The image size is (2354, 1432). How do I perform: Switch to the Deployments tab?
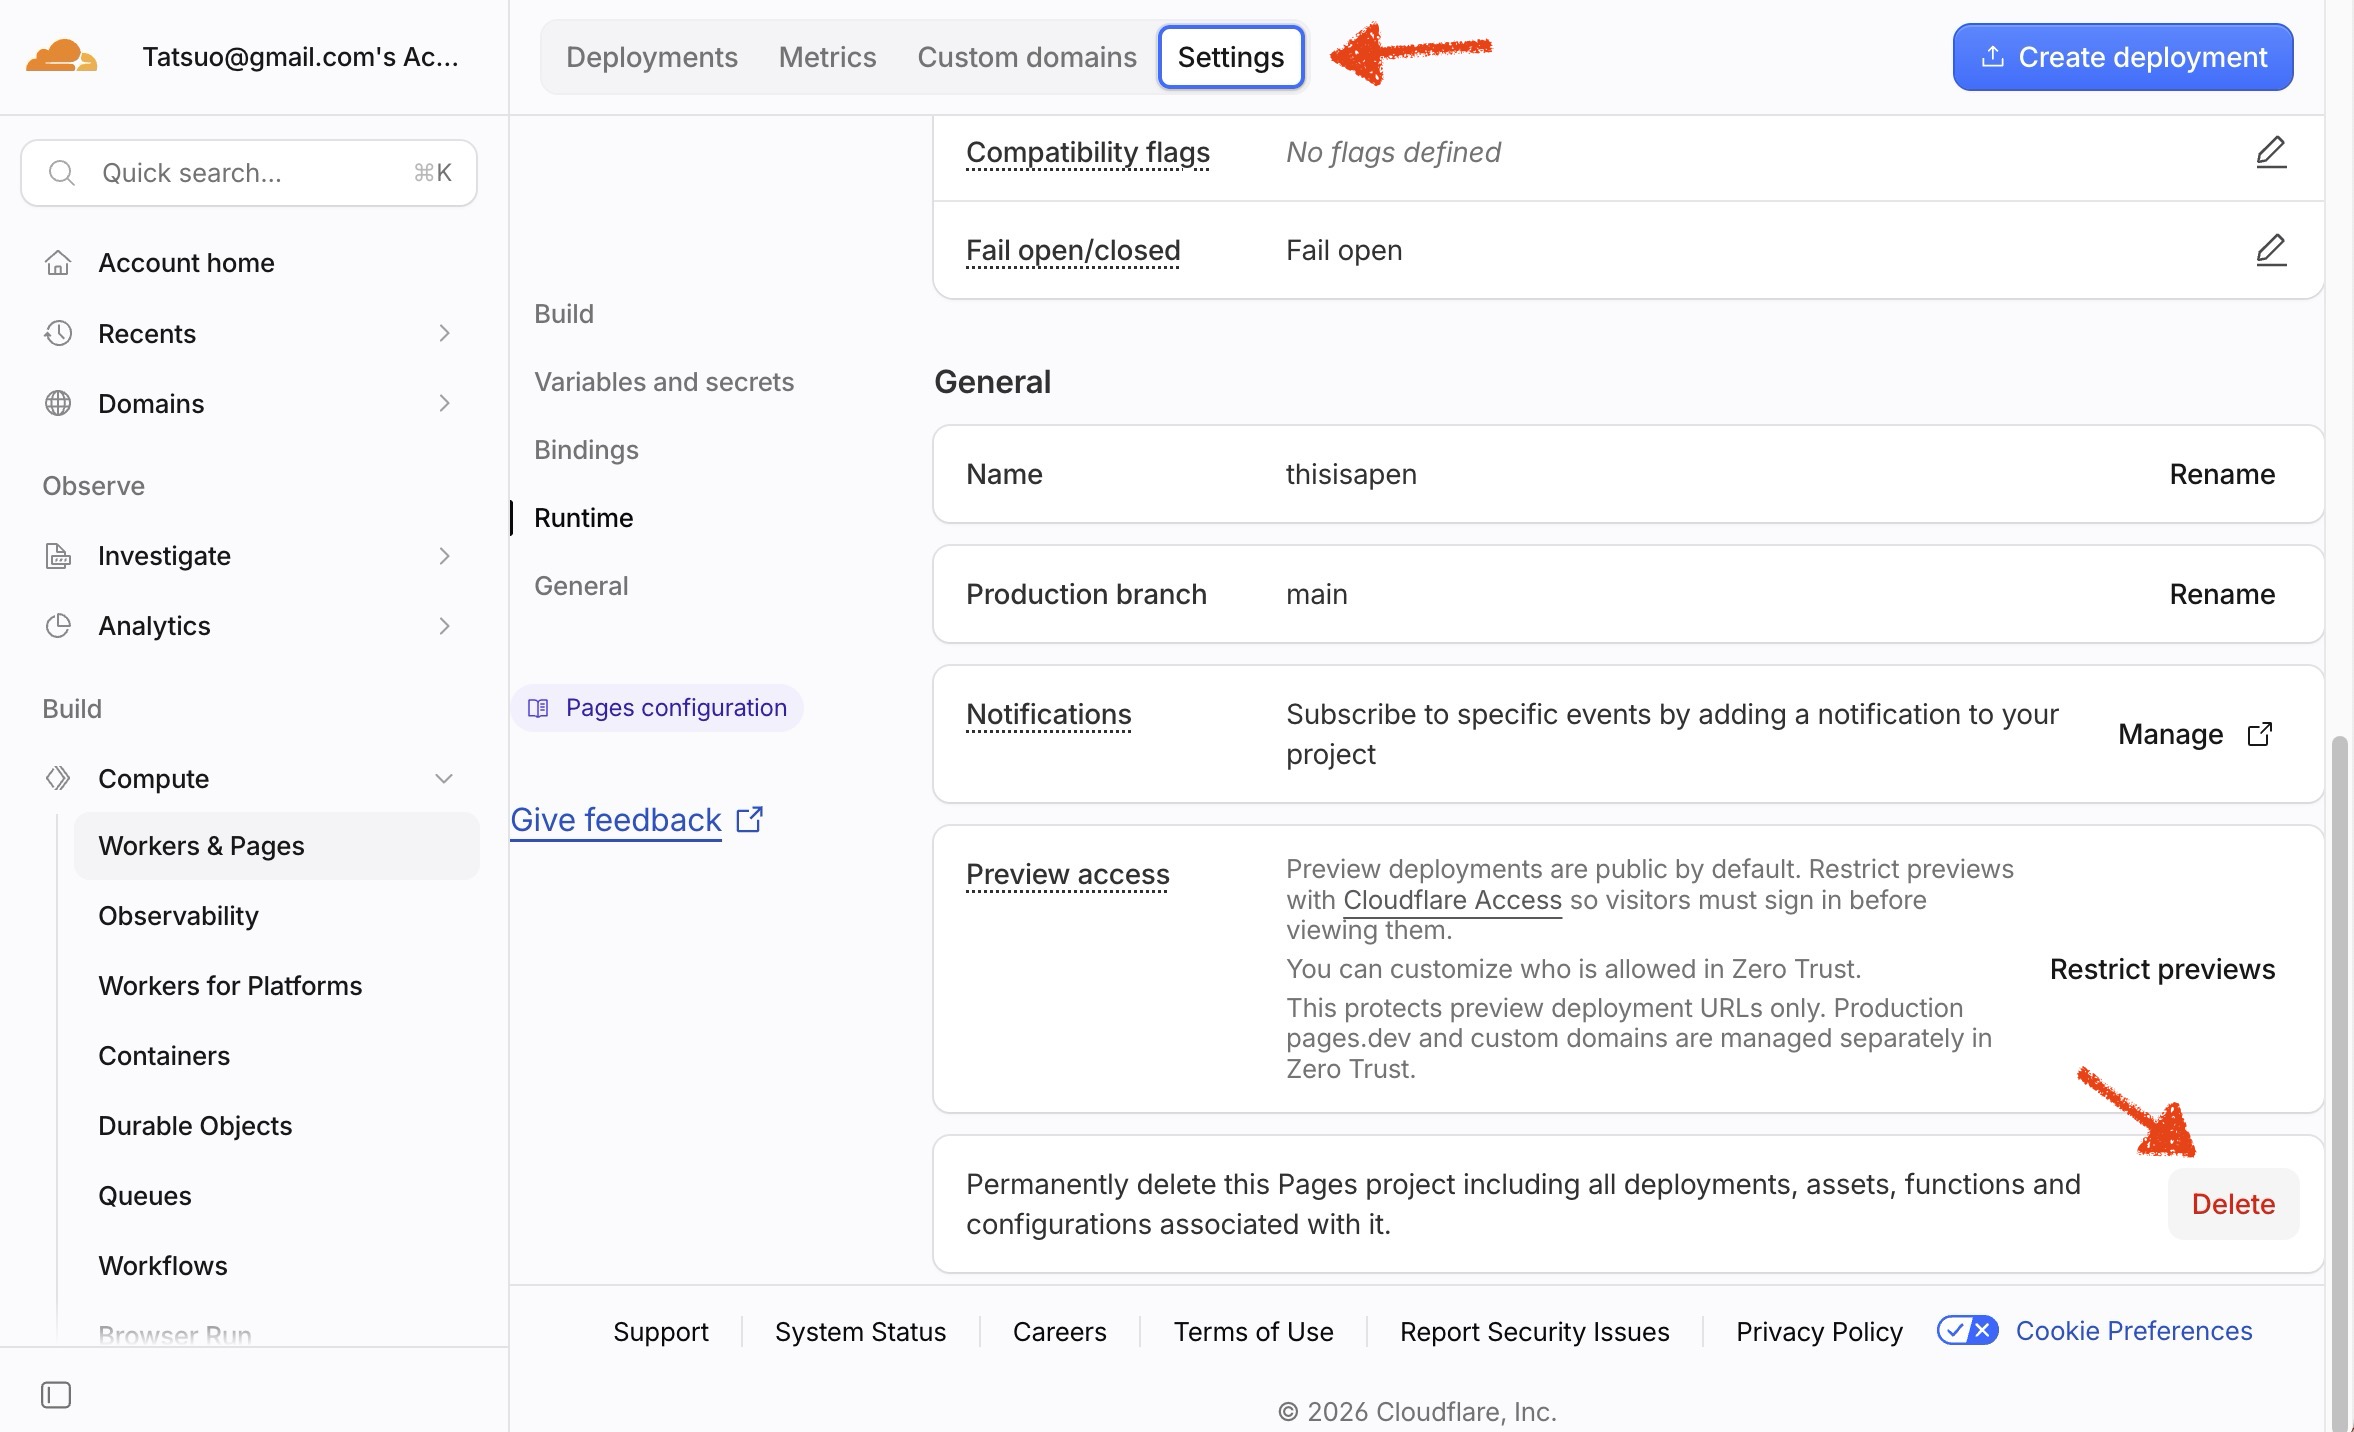coord(652,57)
